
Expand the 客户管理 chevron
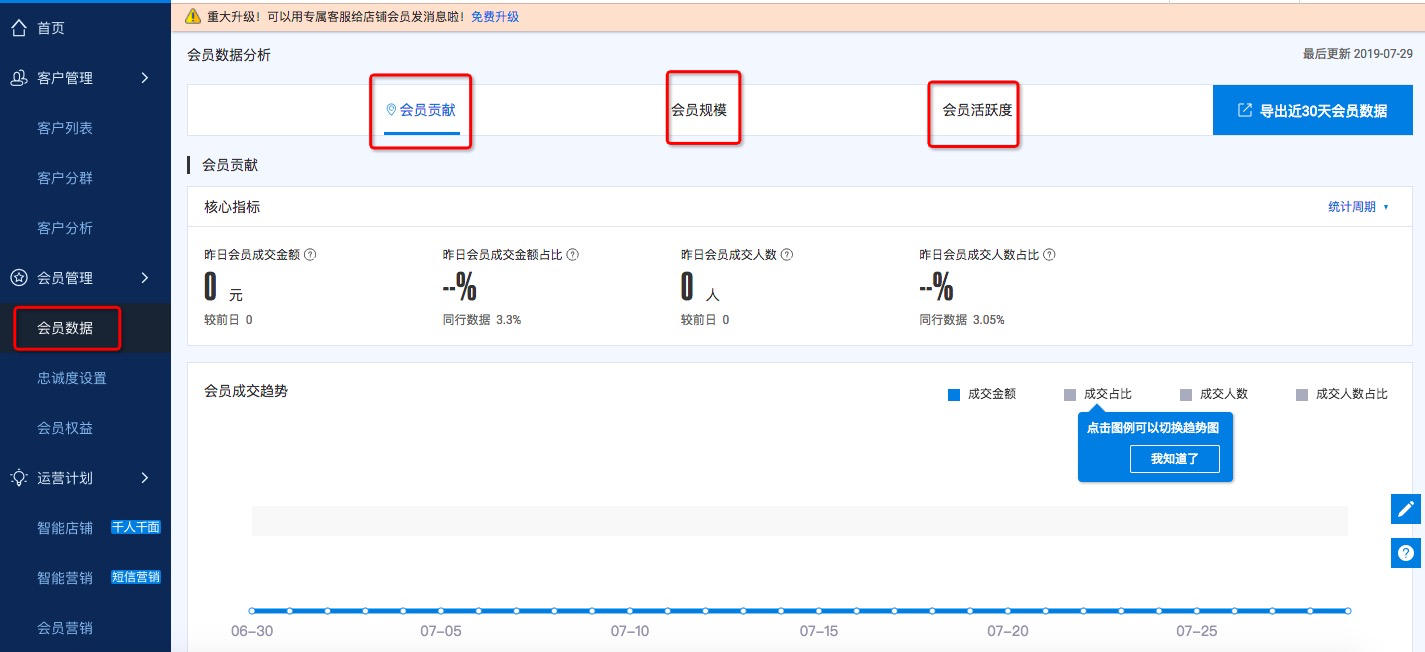[x=145, y=78]
